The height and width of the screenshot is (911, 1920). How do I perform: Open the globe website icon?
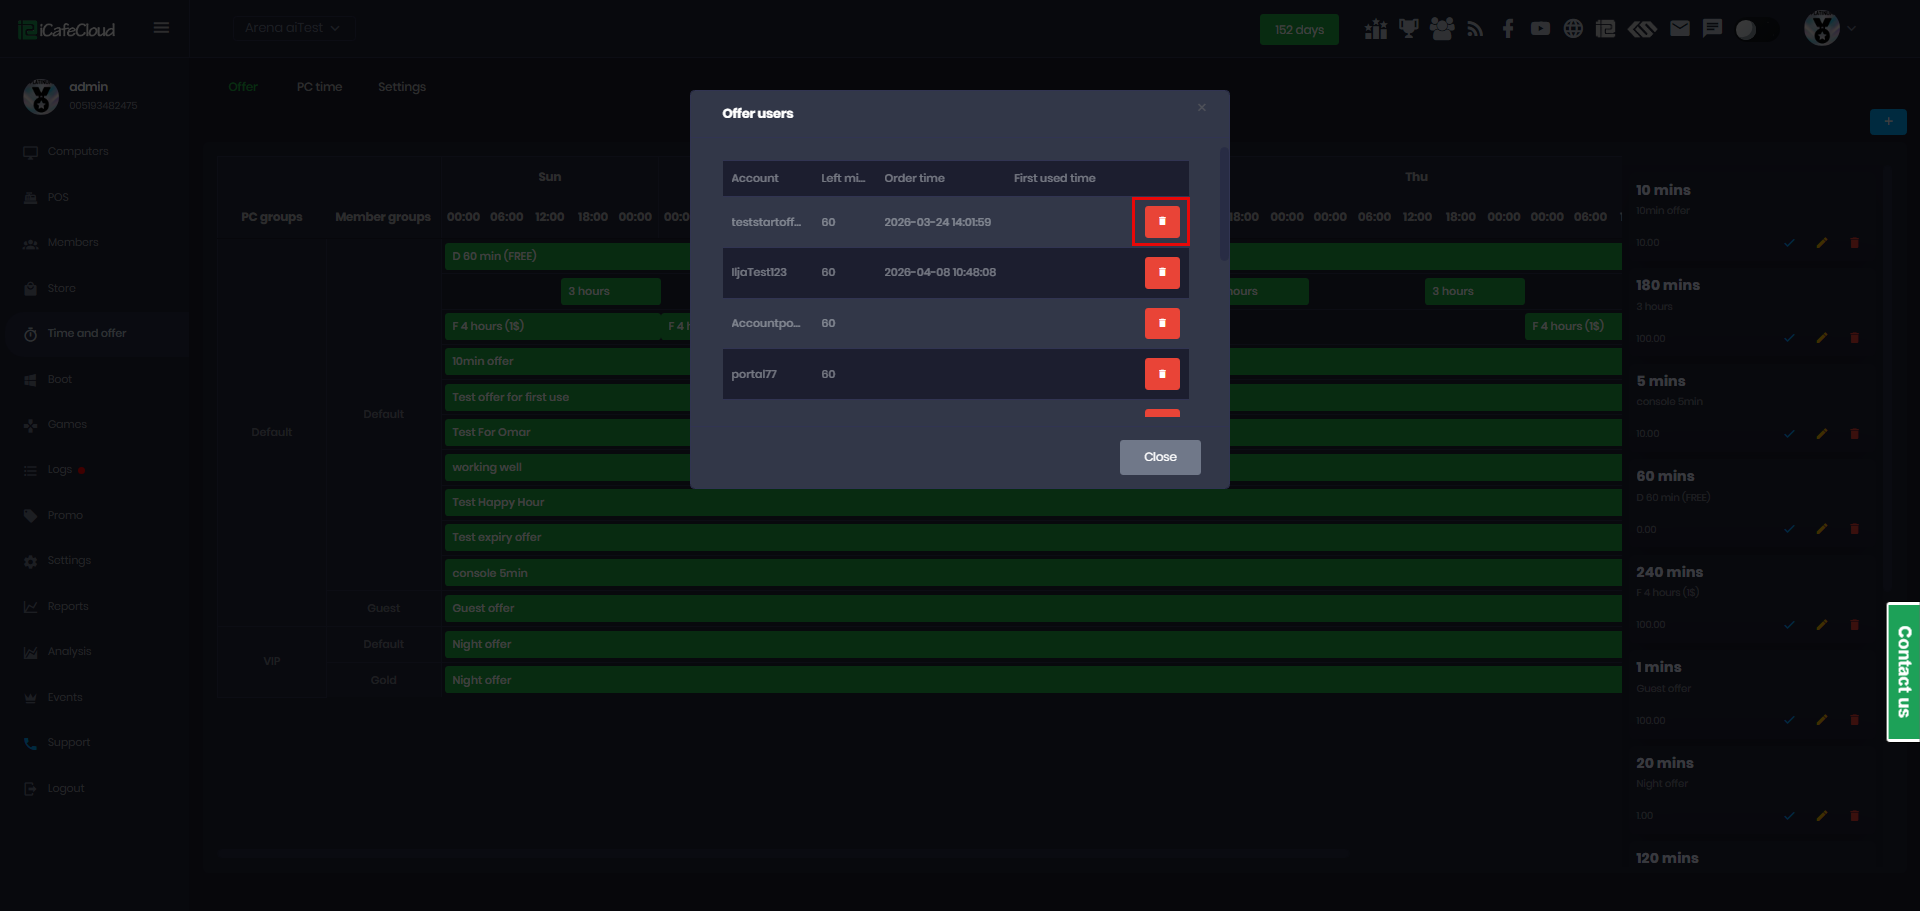coord(1573,29)
